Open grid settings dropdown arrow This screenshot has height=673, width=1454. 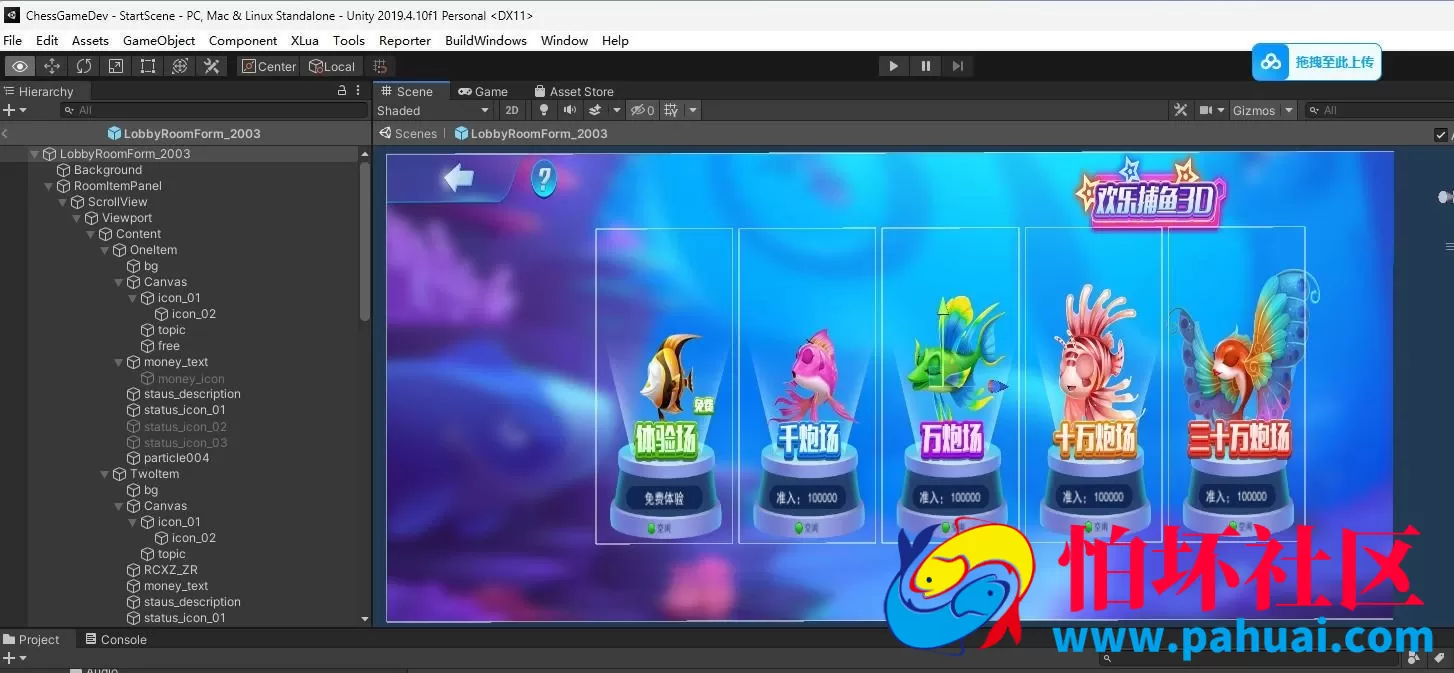692,110
